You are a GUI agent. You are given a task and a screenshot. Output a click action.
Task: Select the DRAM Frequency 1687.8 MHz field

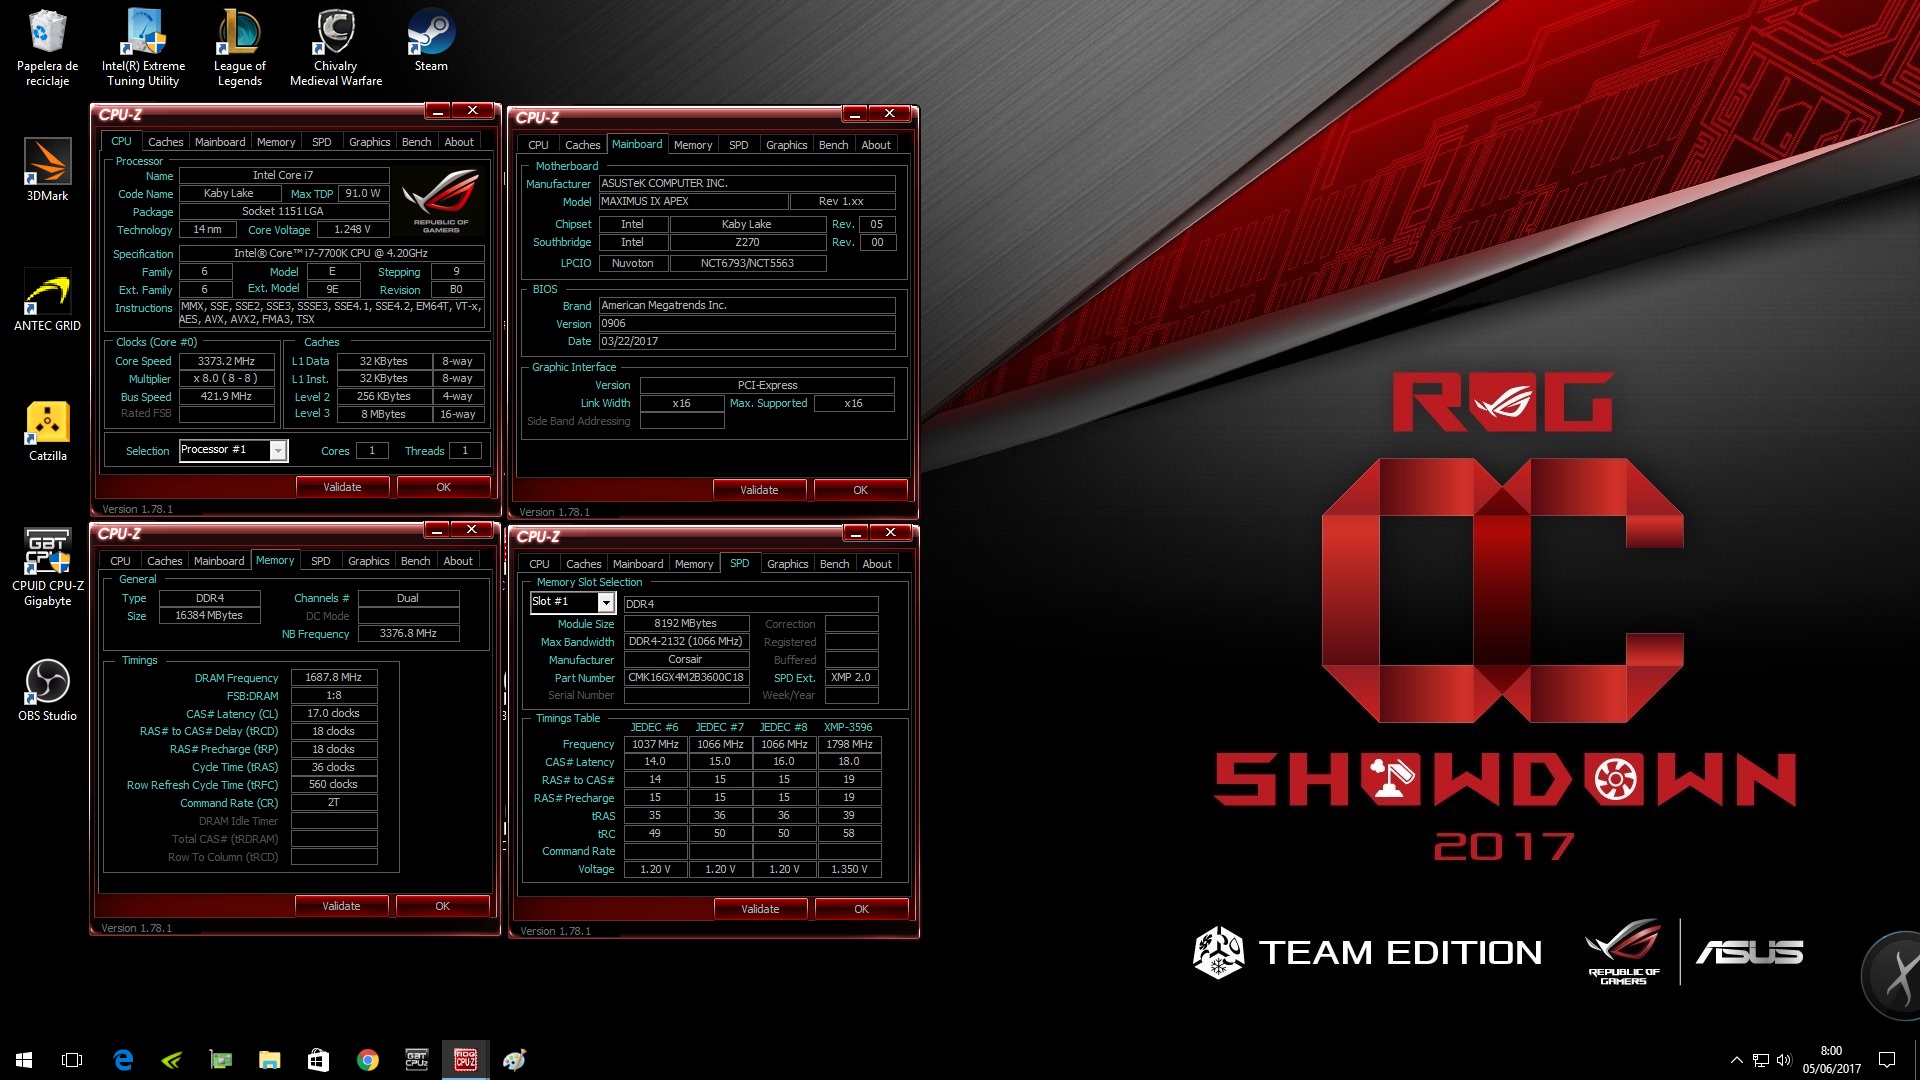(x=334, y=677)
